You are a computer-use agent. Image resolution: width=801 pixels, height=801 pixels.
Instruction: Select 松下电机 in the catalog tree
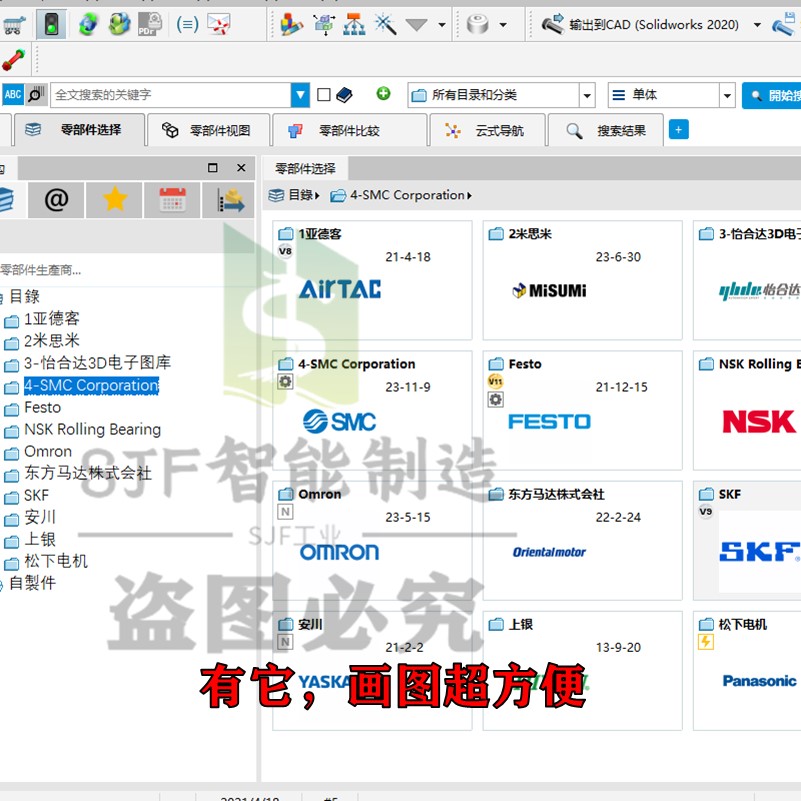coord(56,561)
